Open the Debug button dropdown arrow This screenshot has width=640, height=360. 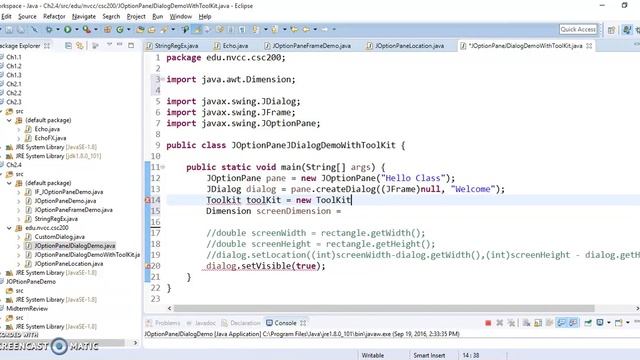pyautogui.click(x=58, y=29)
